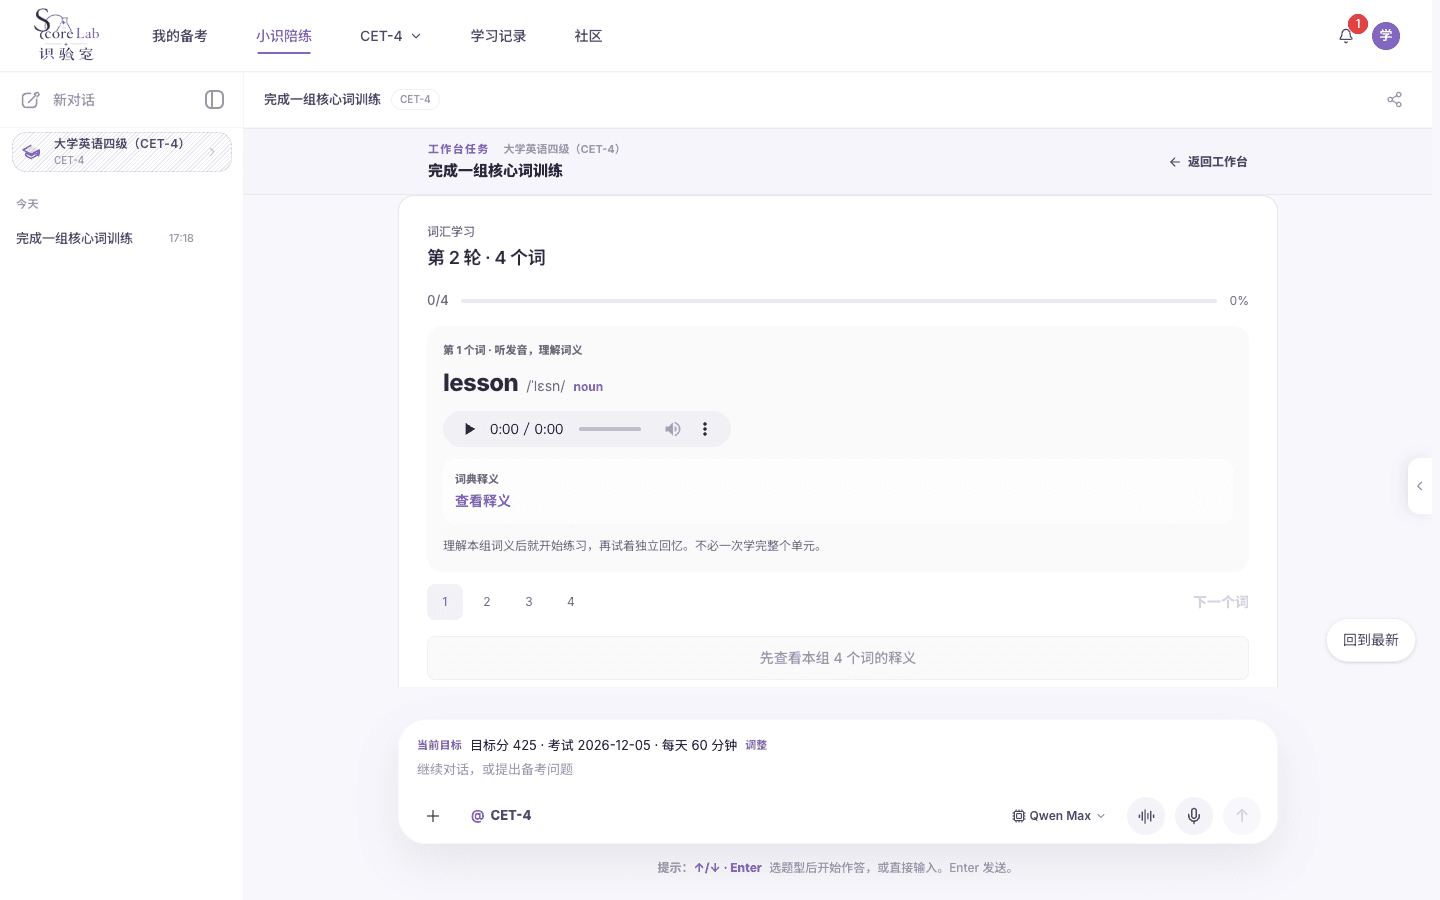The width and height of the screenshot is (1440, 900).
Task: Click the word "lesson" heading
Action: click(x=481, y=383)
